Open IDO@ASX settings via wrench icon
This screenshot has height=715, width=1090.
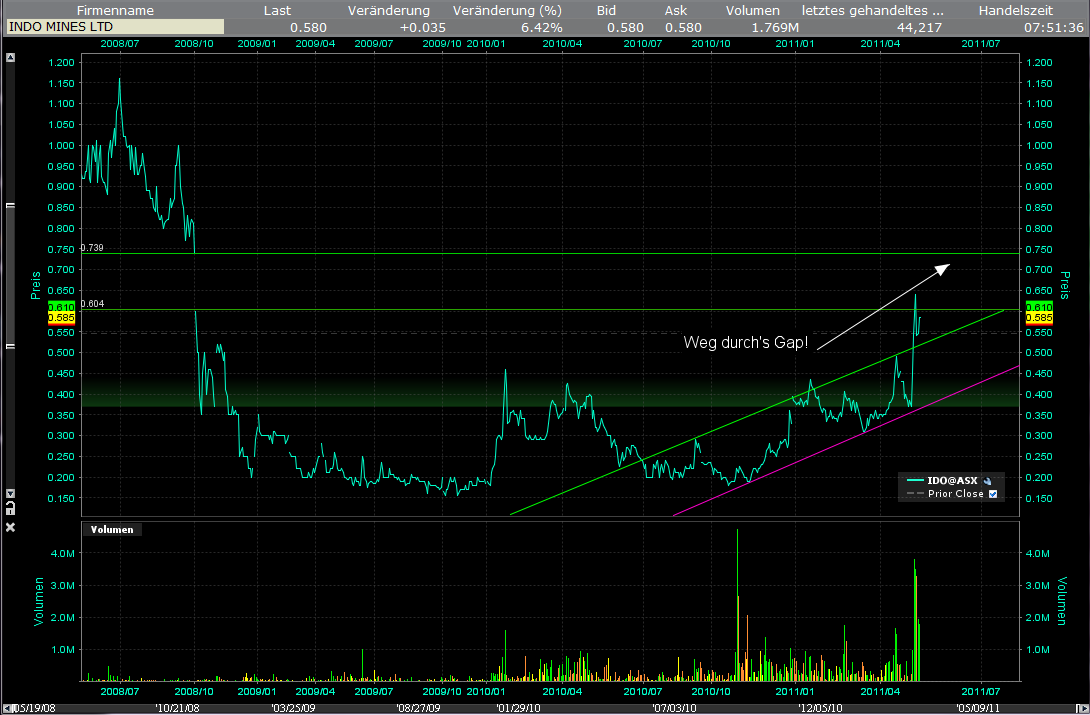(987, 481)
